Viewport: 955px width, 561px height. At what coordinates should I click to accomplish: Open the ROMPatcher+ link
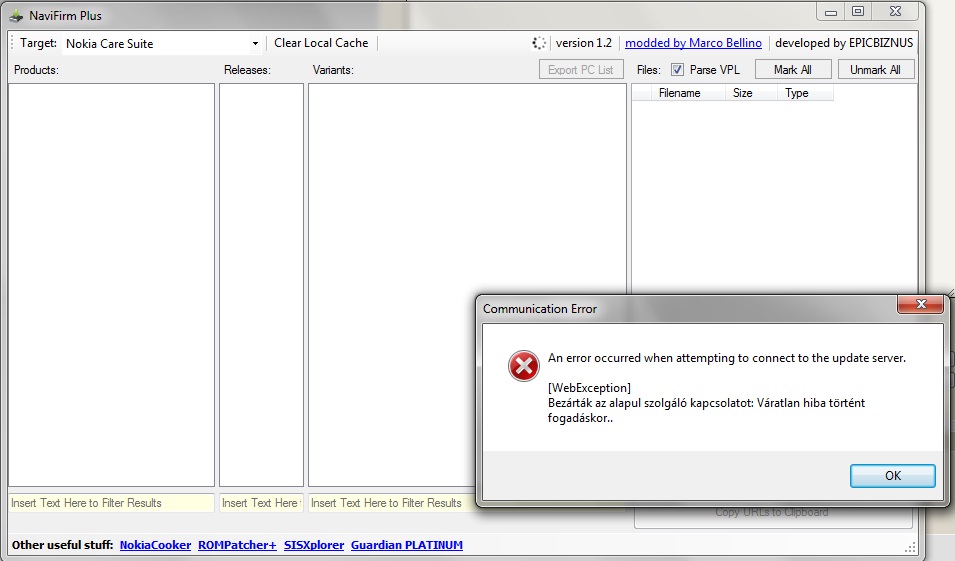(237, 545)
